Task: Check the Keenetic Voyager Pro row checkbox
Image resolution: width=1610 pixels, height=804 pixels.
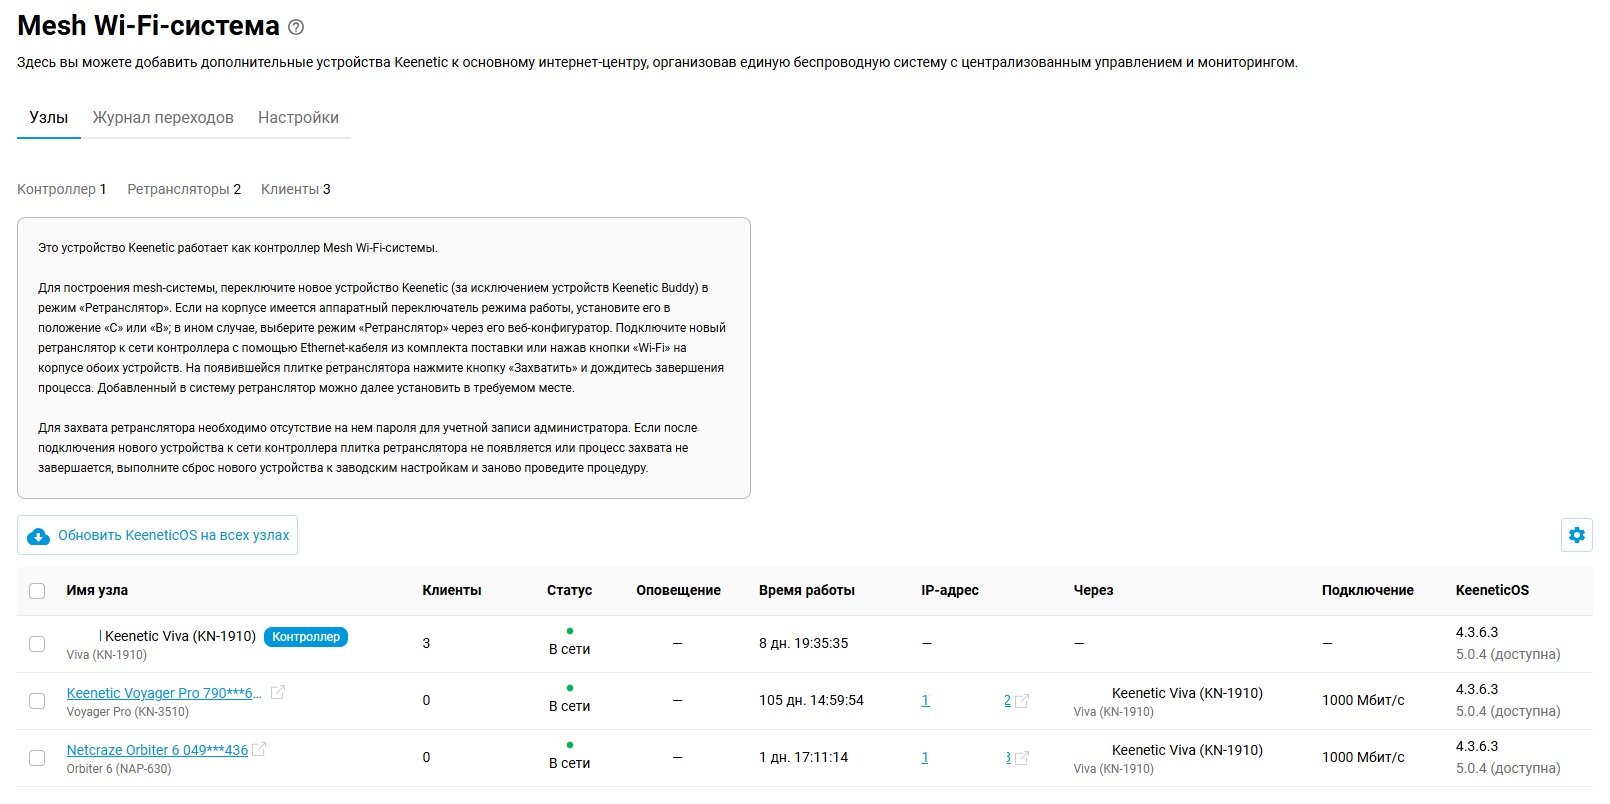Action: point(37,701)
